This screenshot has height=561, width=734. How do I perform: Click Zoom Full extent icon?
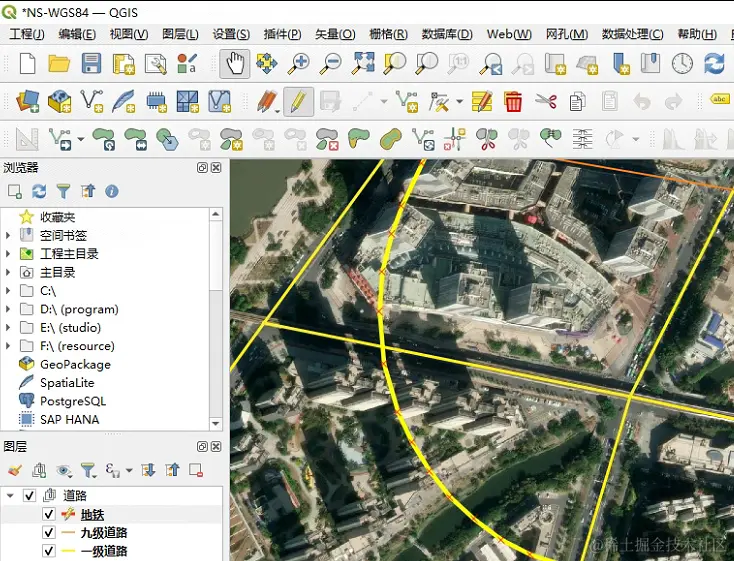363,63
